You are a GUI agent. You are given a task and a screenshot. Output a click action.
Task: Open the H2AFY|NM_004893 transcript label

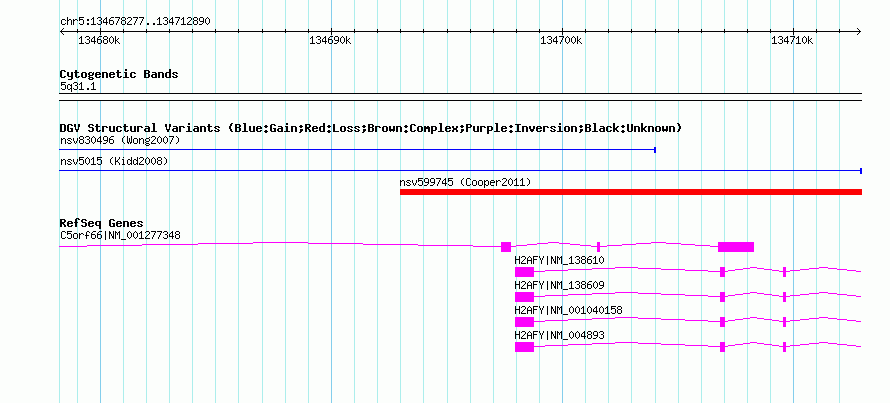coord(559,335)
